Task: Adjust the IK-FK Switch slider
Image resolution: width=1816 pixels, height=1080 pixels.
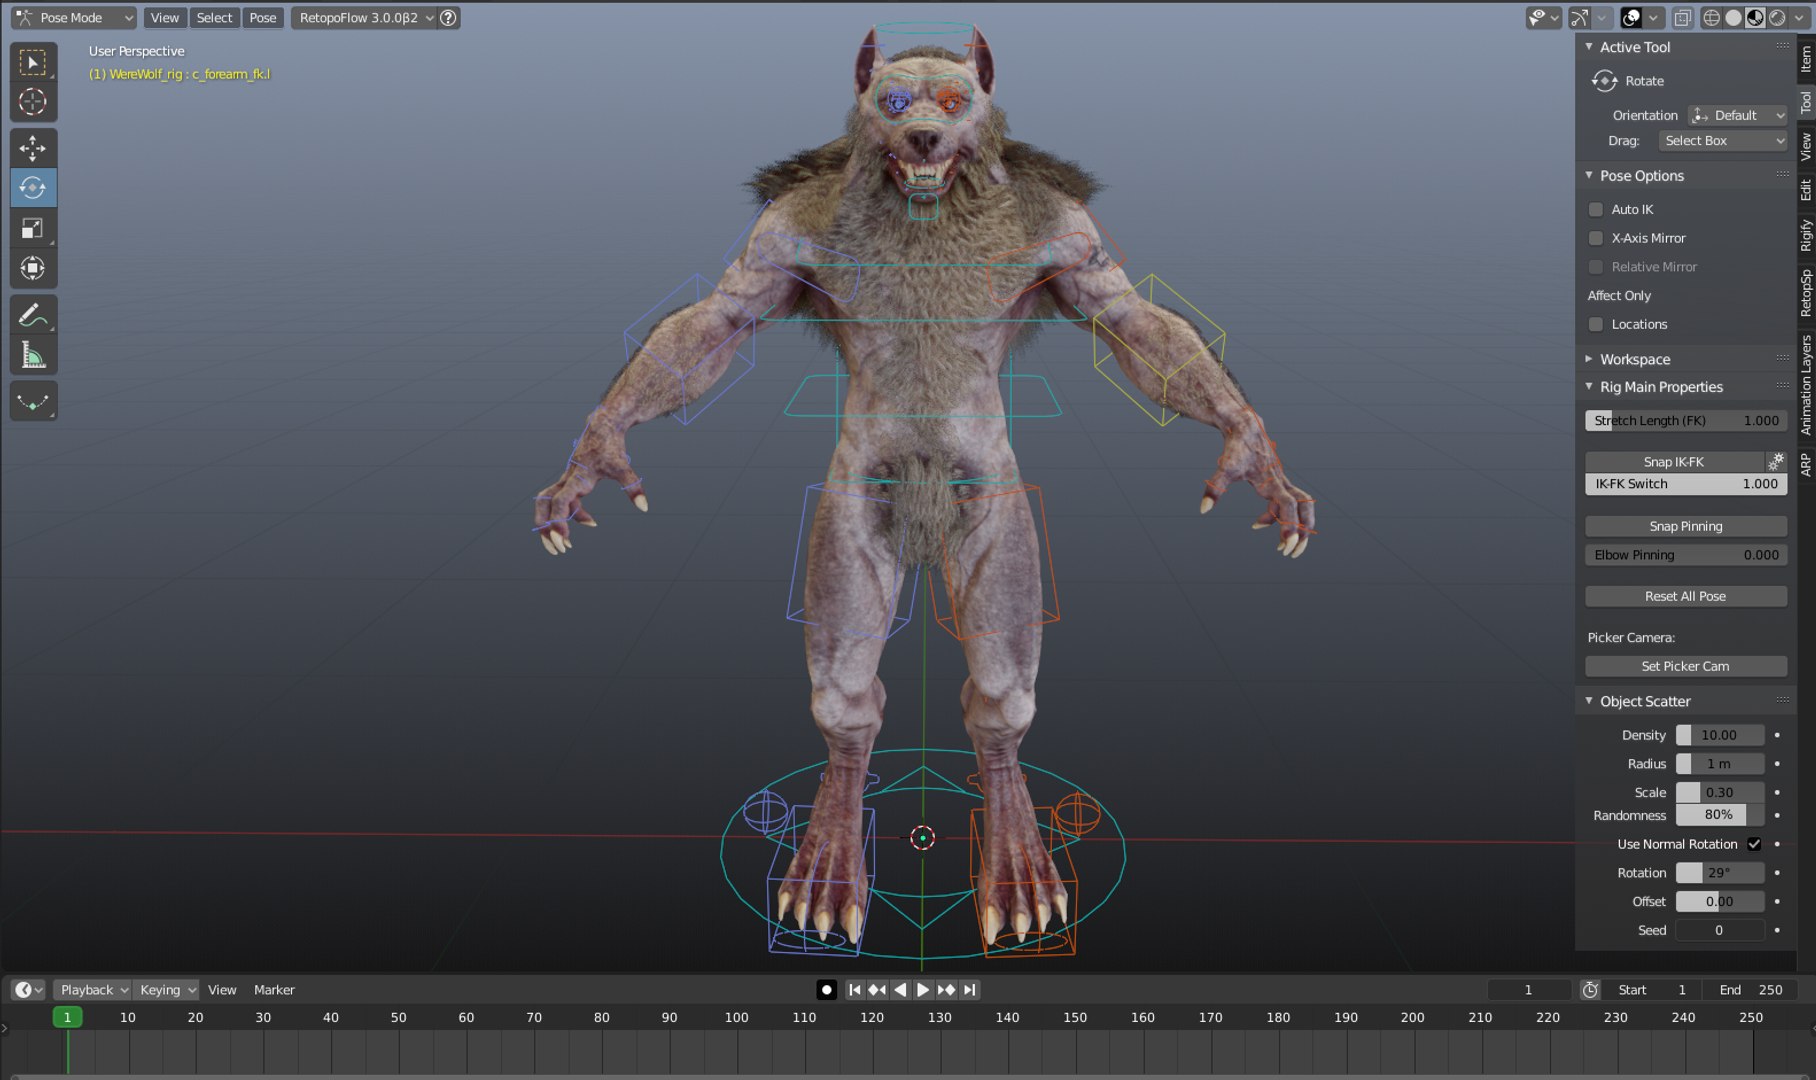Action: pyautogui.click(x=1686, y=484)
